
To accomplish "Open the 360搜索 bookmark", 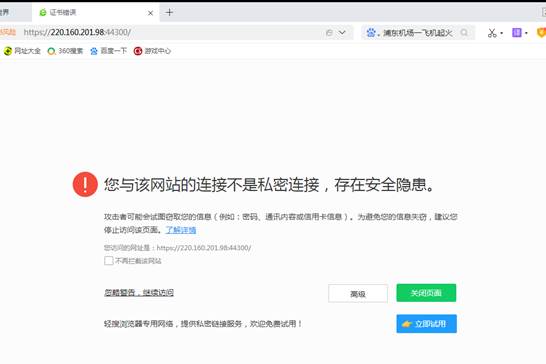I will click(65, 51).
